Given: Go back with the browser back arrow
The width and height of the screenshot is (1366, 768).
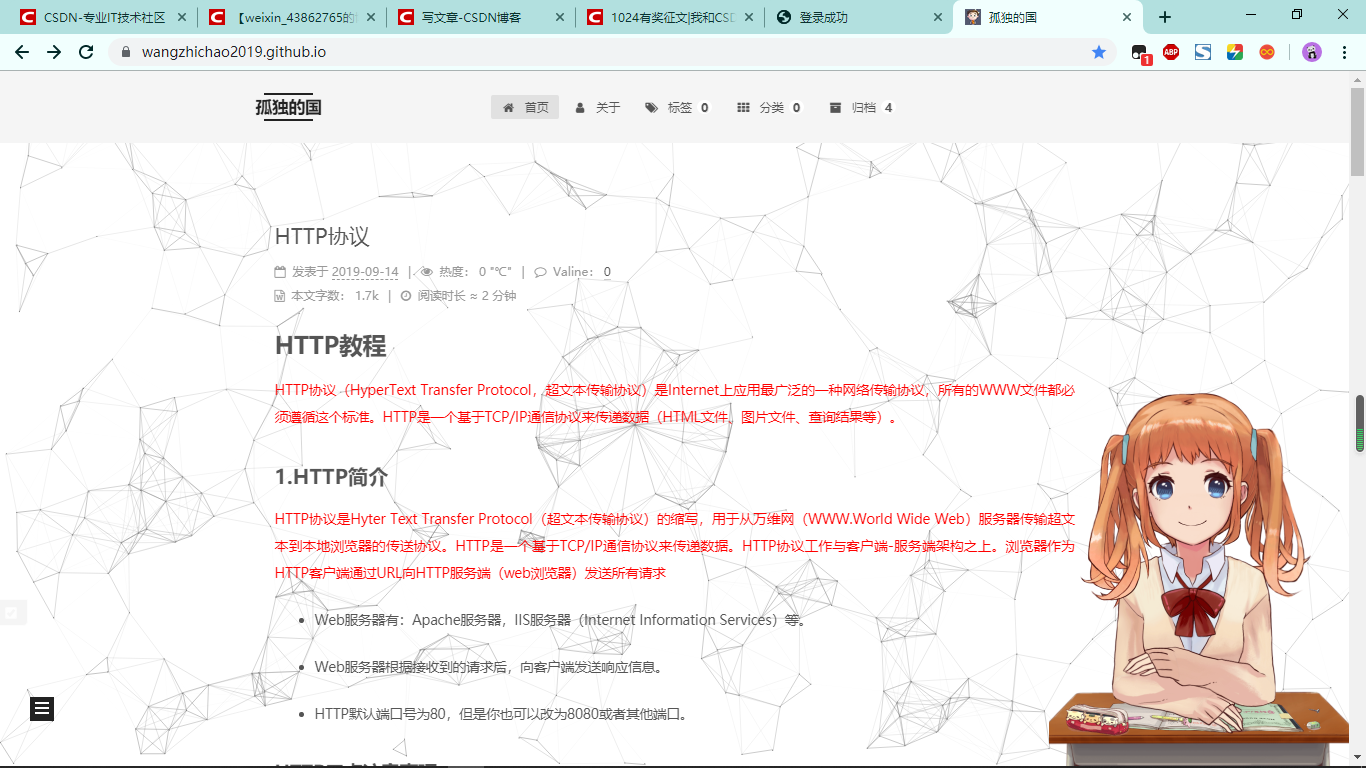Looking at the screenshot, I should pyautogui.click(x=22, y=52).
